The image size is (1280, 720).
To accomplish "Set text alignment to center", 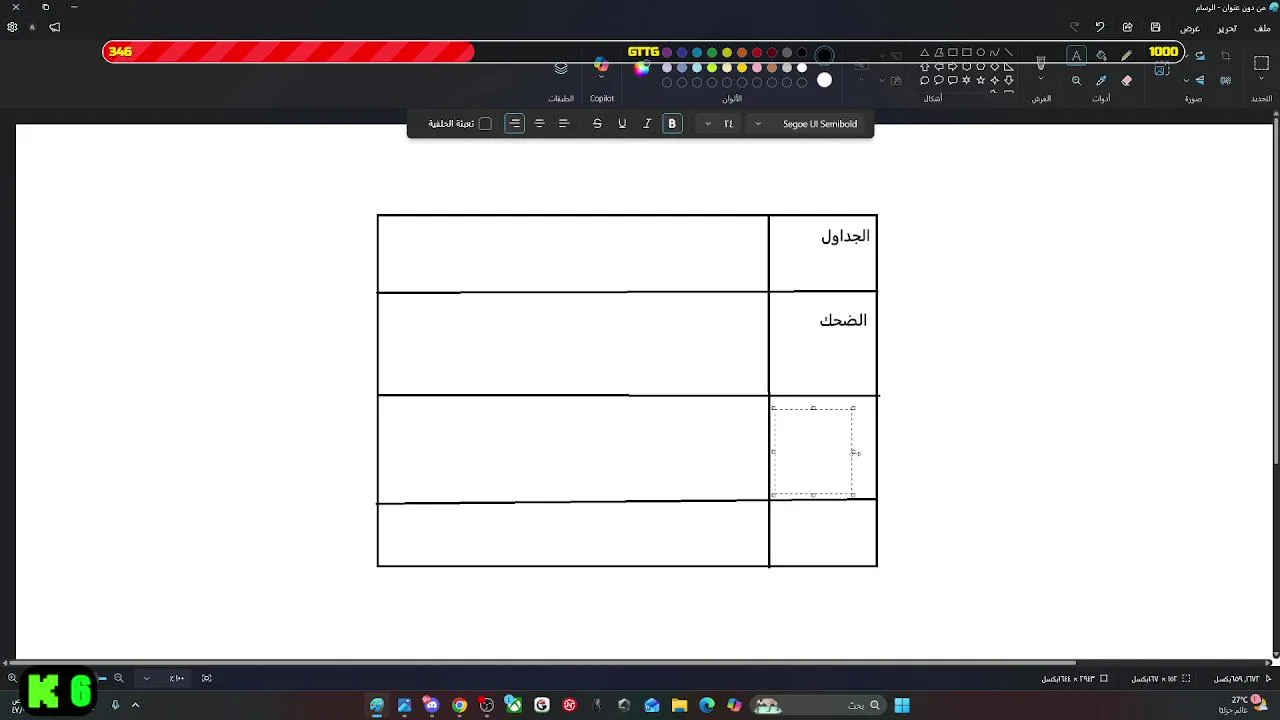I will [539, 124].
